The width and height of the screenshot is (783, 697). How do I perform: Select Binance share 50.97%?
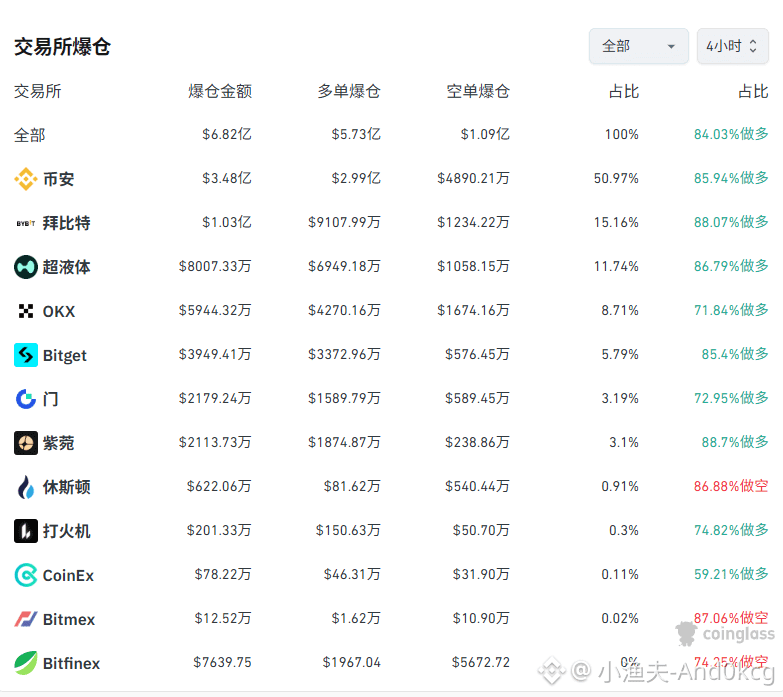click(x=616, y=178)
